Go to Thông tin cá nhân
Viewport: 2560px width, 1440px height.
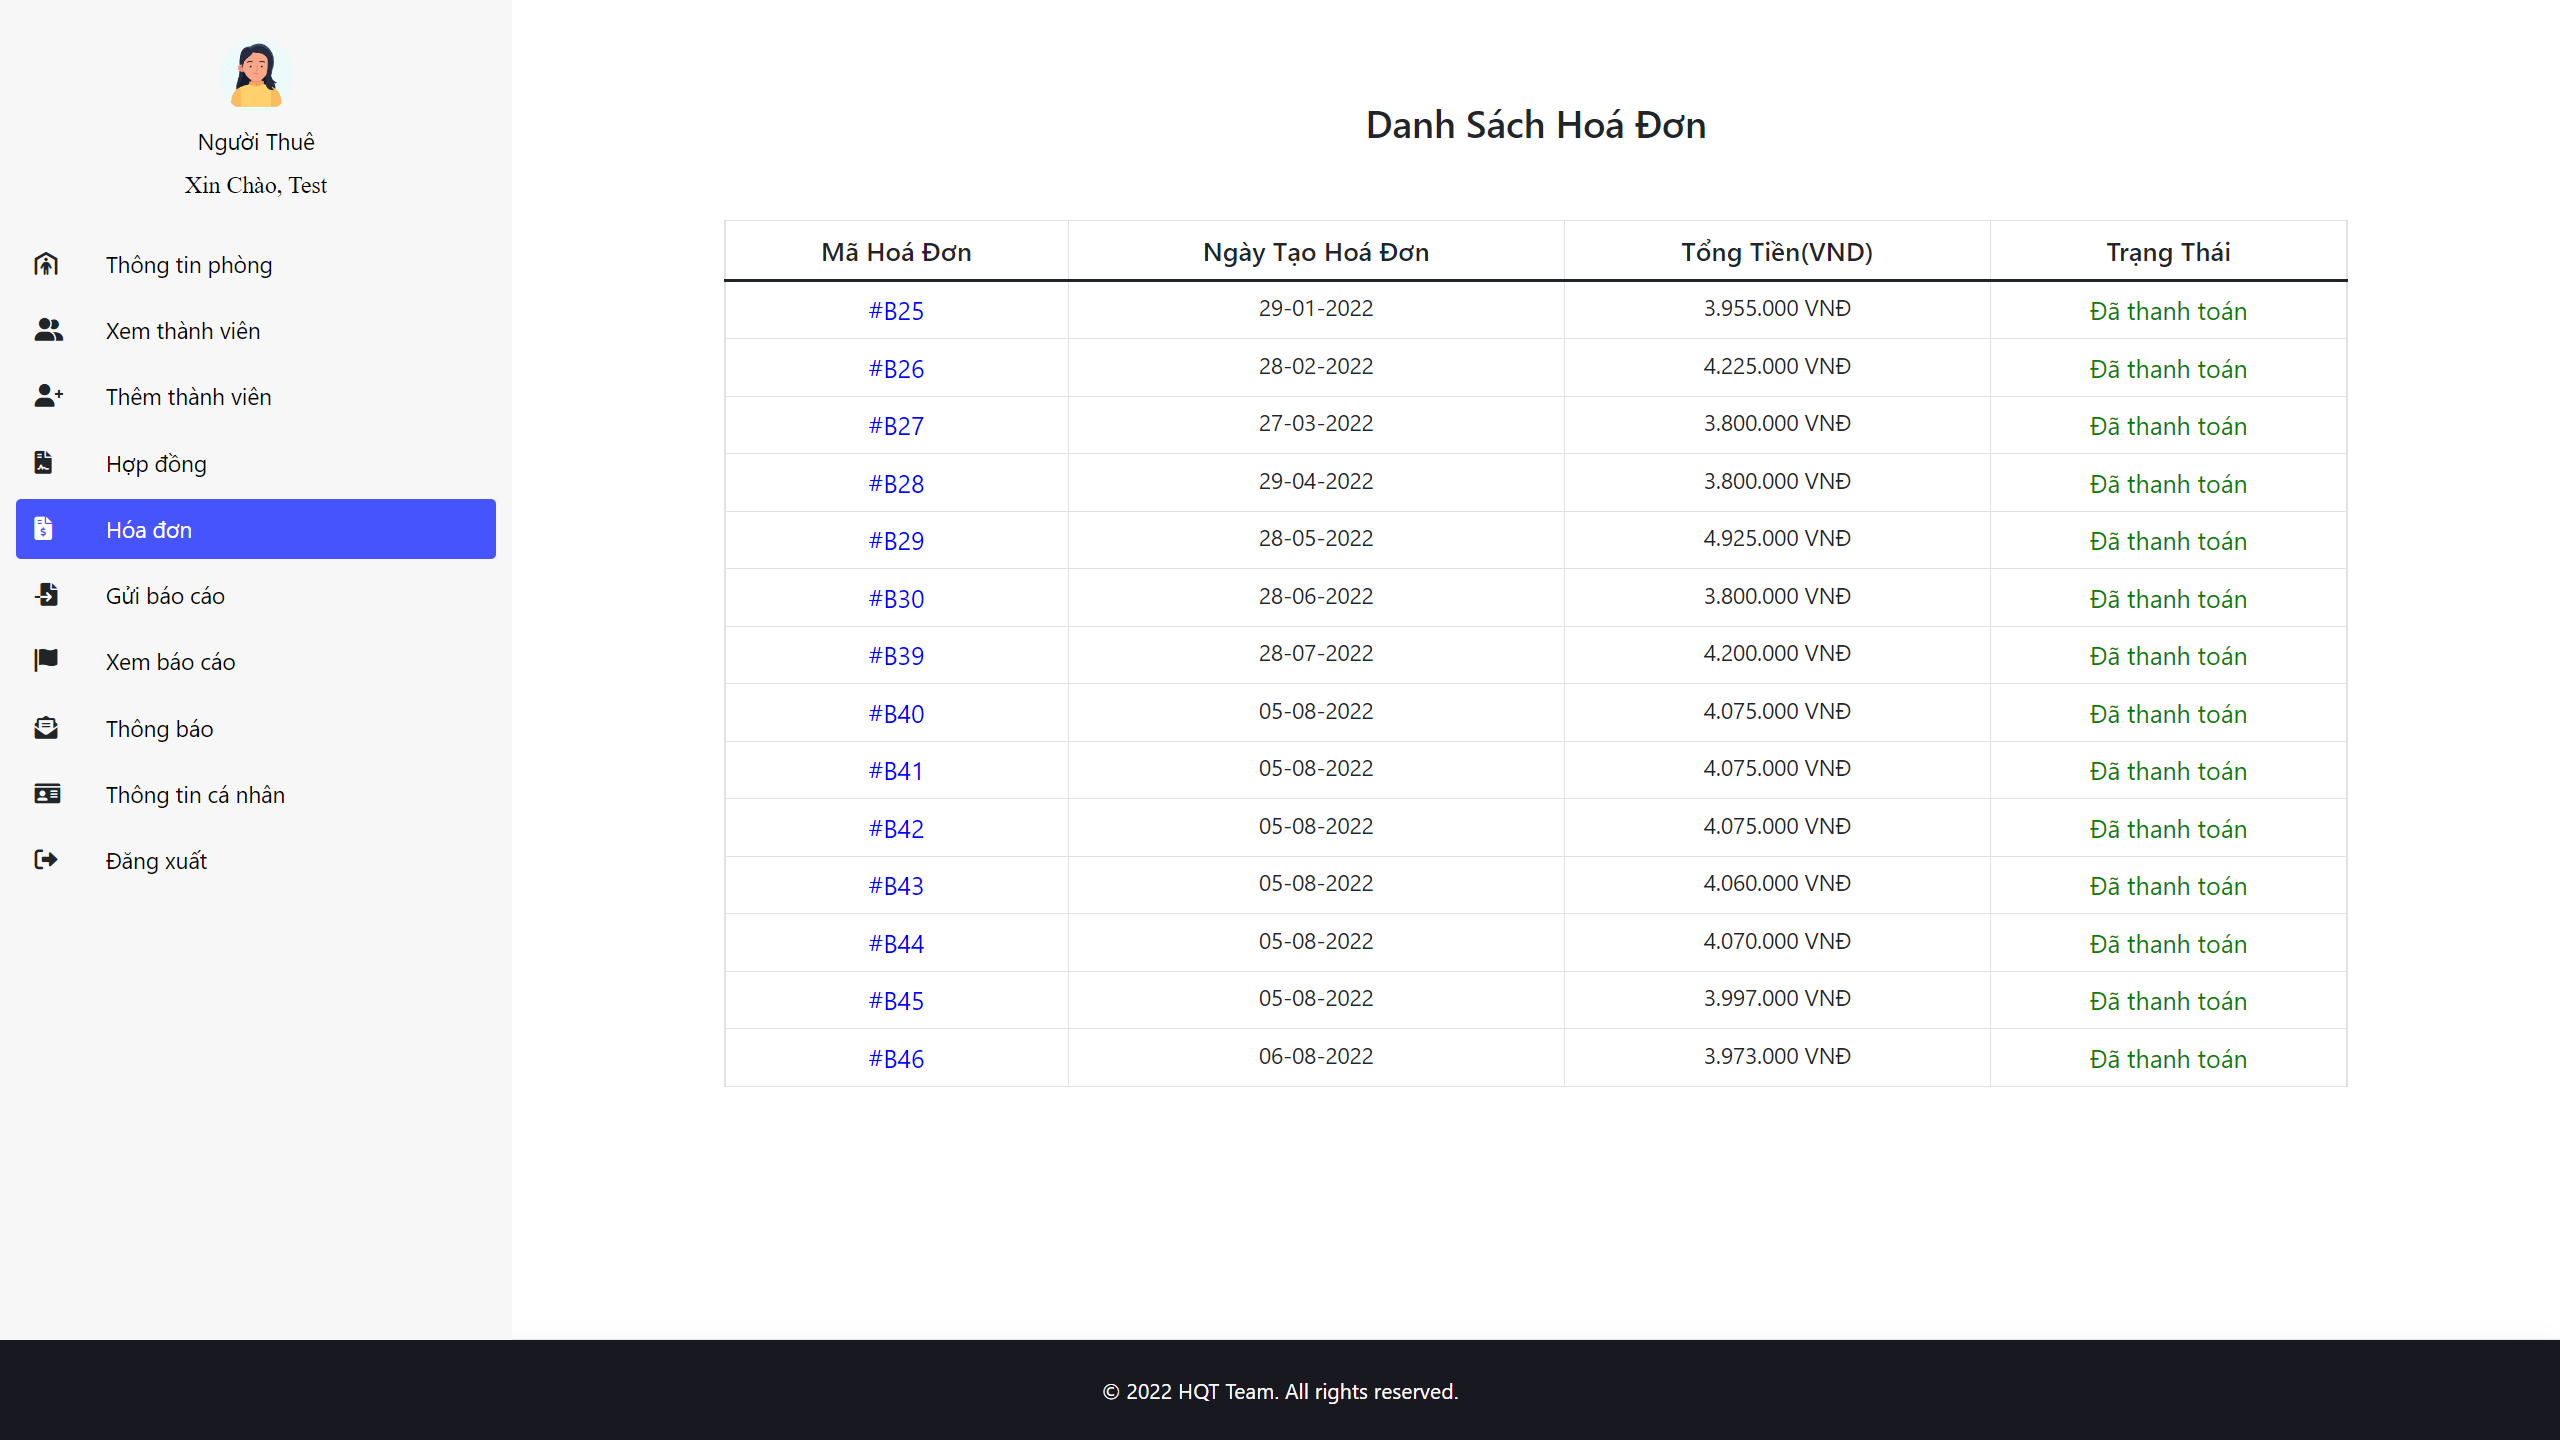pos(195,795)
